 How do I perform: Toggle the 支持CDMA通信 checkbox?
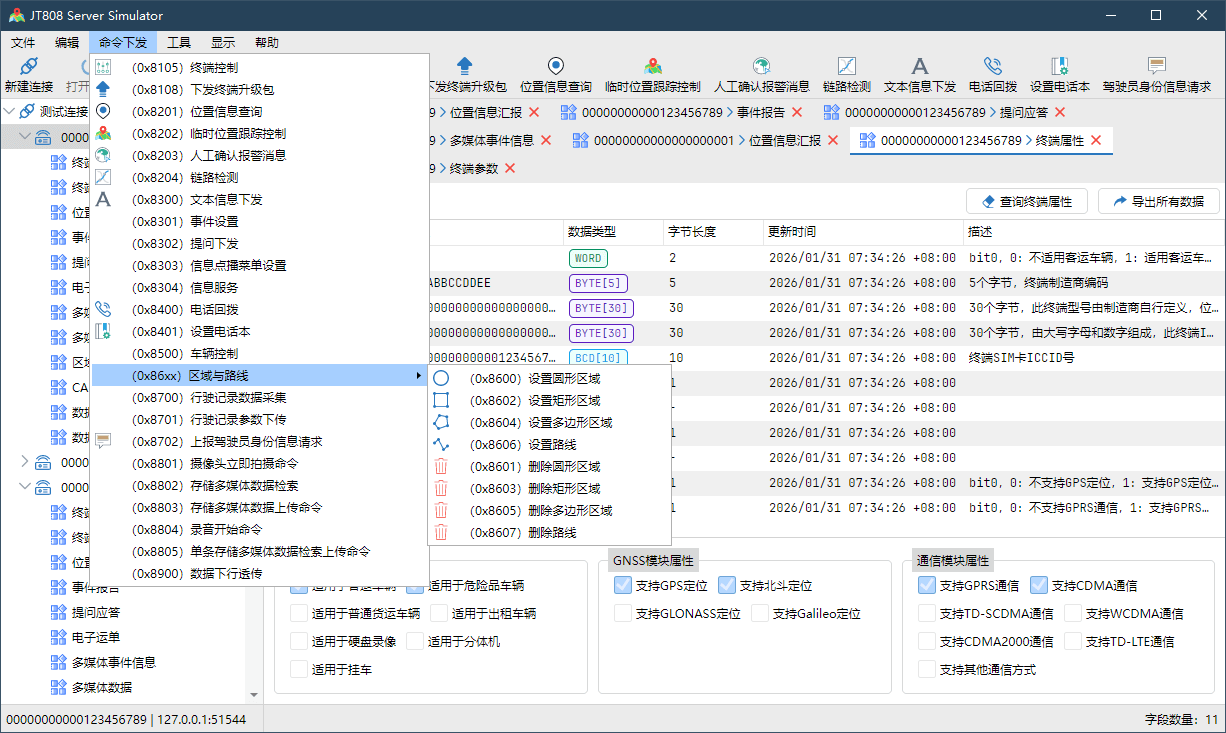click(x=1039, y=586)
